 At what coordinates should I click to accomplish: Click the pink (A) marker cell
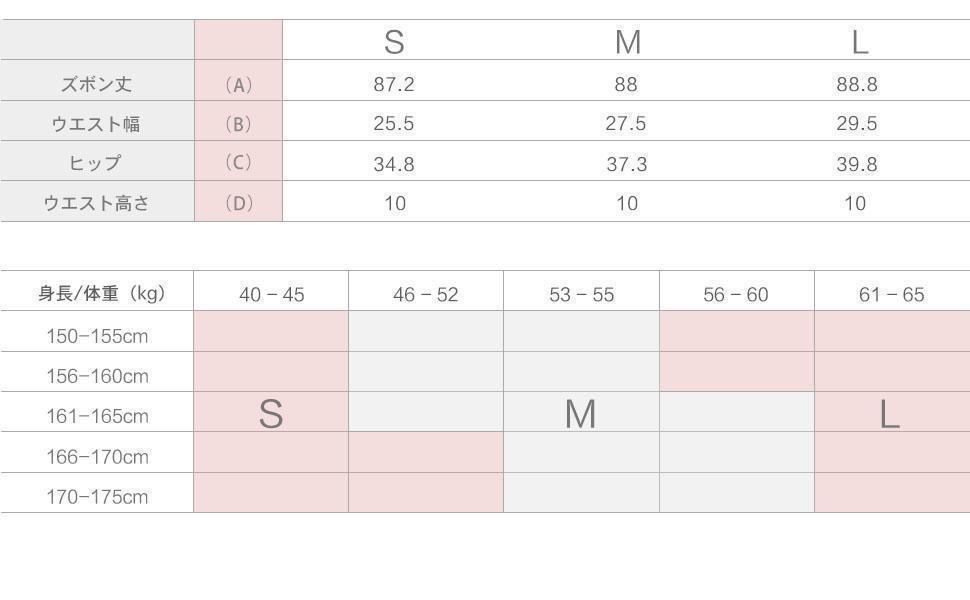(x=238, y=80)
